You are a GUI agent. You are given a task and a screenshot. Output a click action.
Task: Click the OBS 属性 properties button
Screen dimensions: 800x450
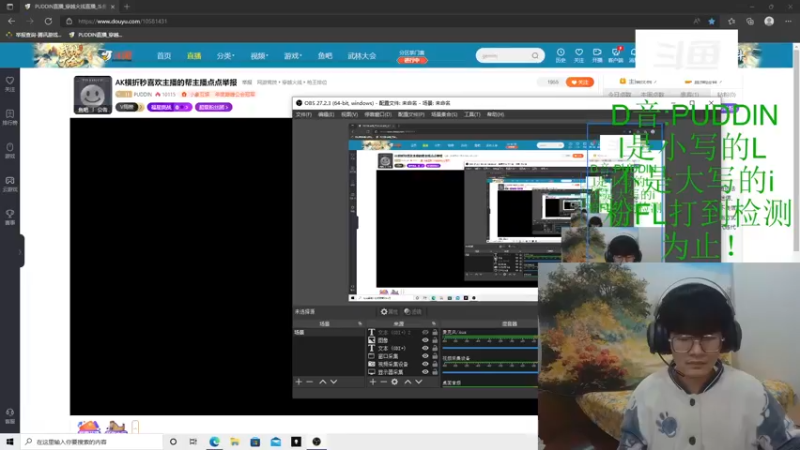[x=389, y=311]
